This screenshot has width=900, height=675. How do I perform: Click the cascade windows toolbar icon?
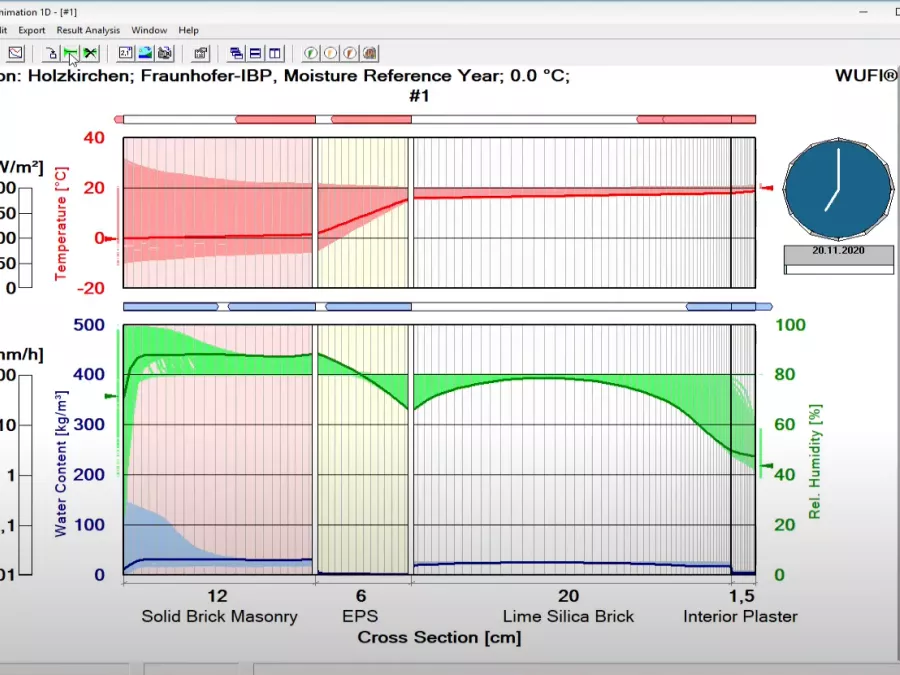(236, 53)
